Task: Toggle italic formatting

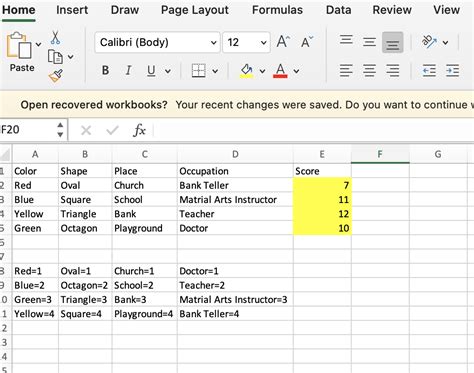Action: pyautogui.click(x=128, y=70)
